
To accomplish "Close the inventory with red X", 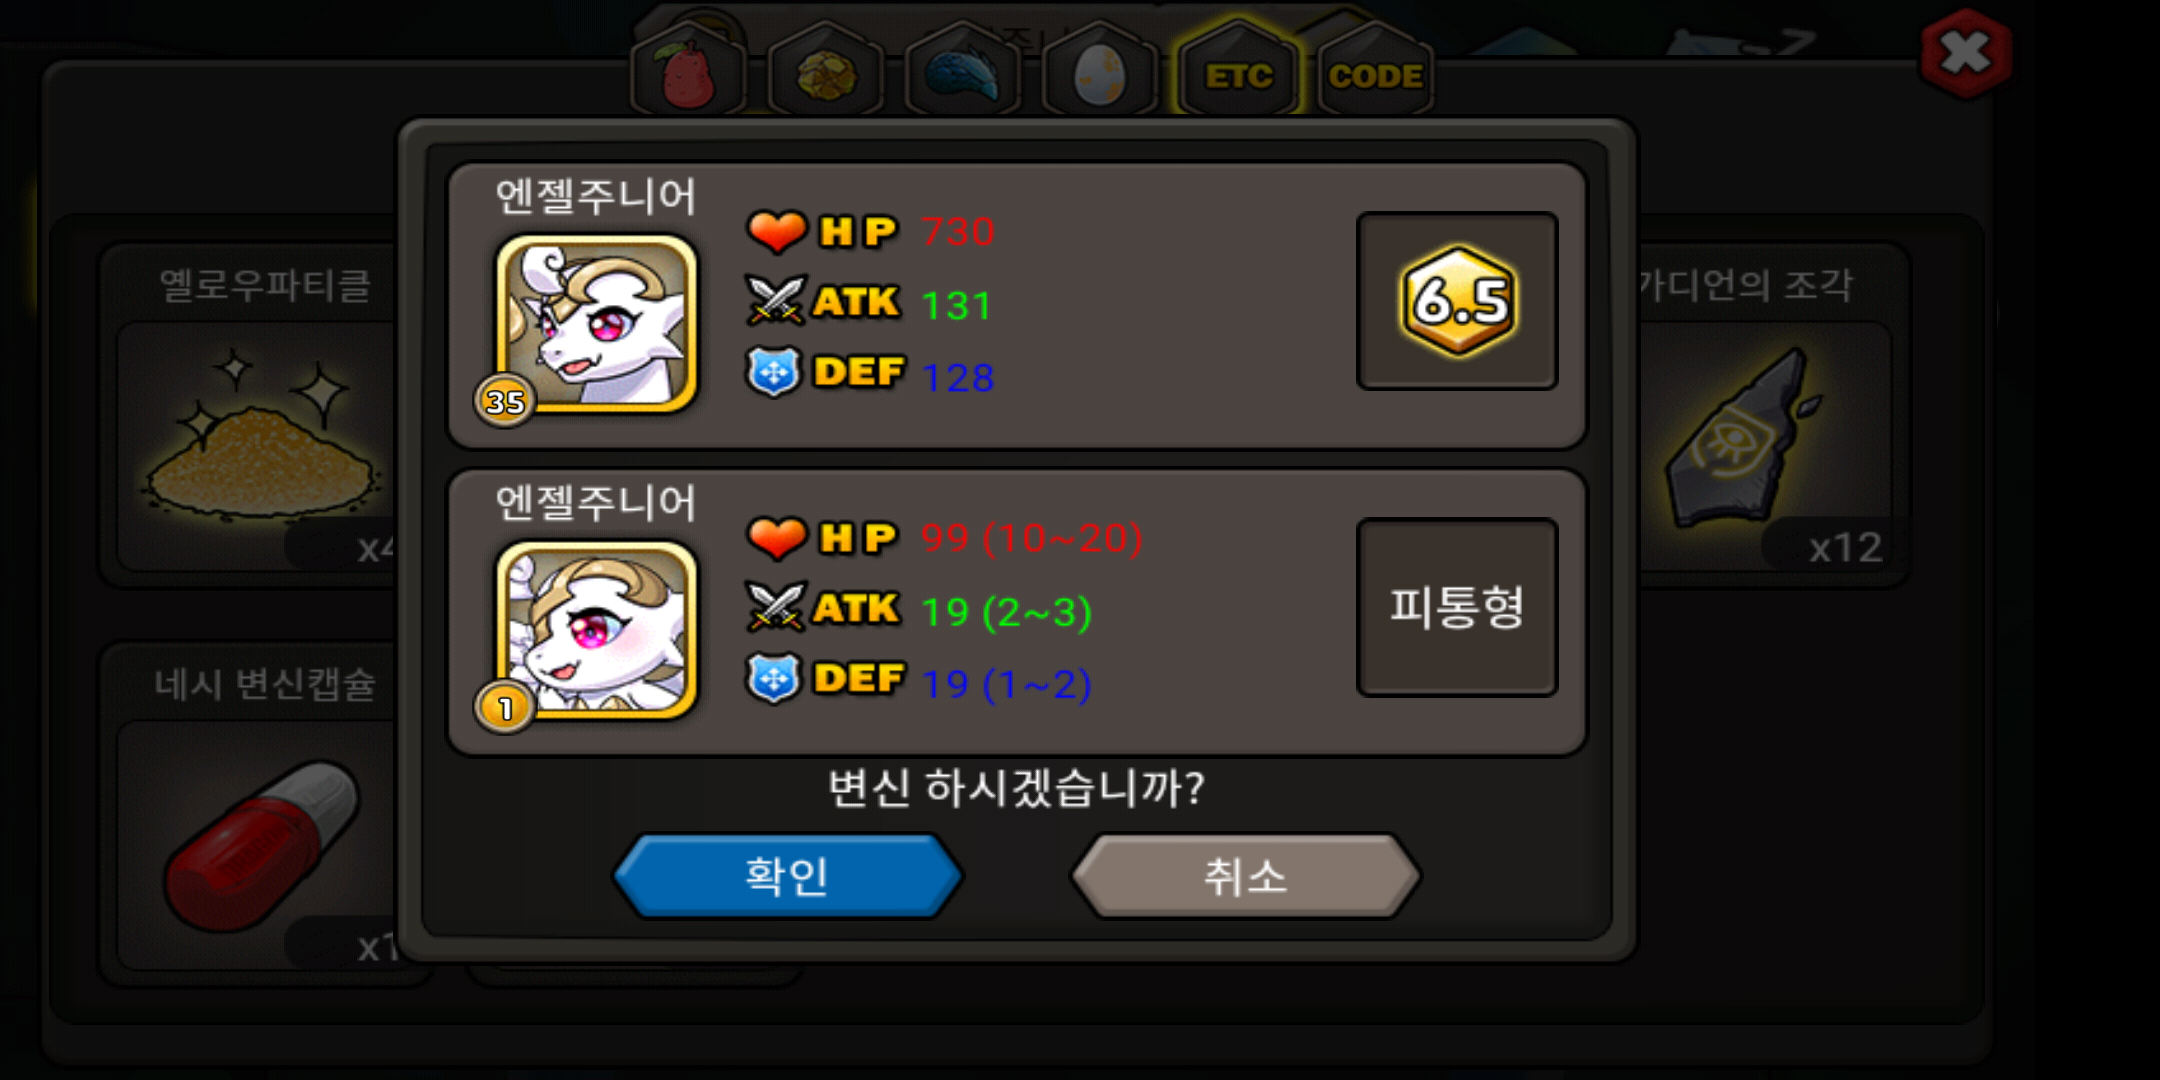I will [1966, 54].
